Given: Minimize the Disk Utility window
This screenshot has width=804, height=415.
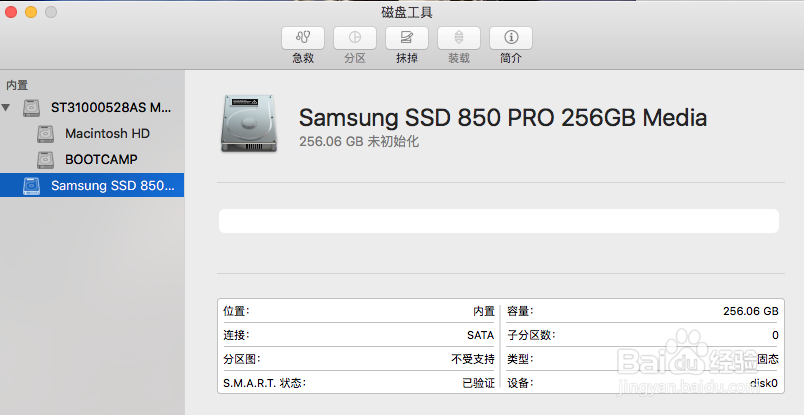Looking at the screenshot, I should (31, 12).
